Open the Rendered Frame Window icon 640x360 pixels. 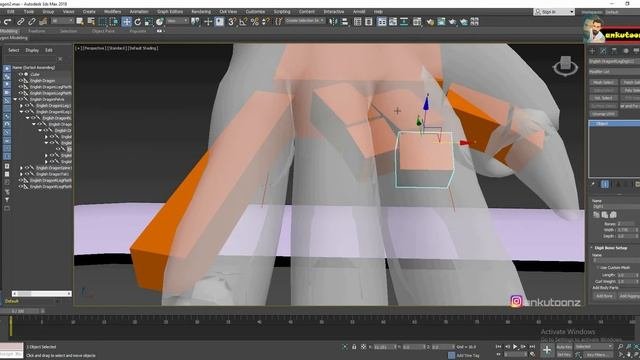[x=441, y=22]
